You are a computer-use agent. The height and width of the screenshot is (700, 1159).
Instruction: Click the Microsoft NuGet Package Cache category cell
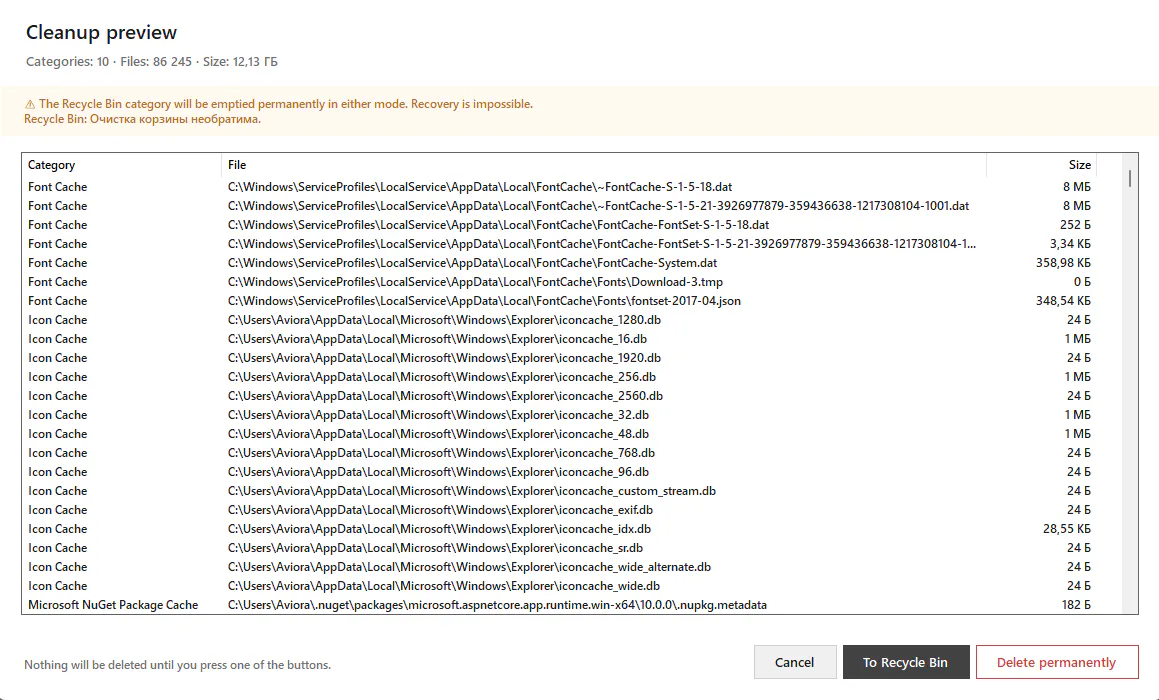(113, 605)
